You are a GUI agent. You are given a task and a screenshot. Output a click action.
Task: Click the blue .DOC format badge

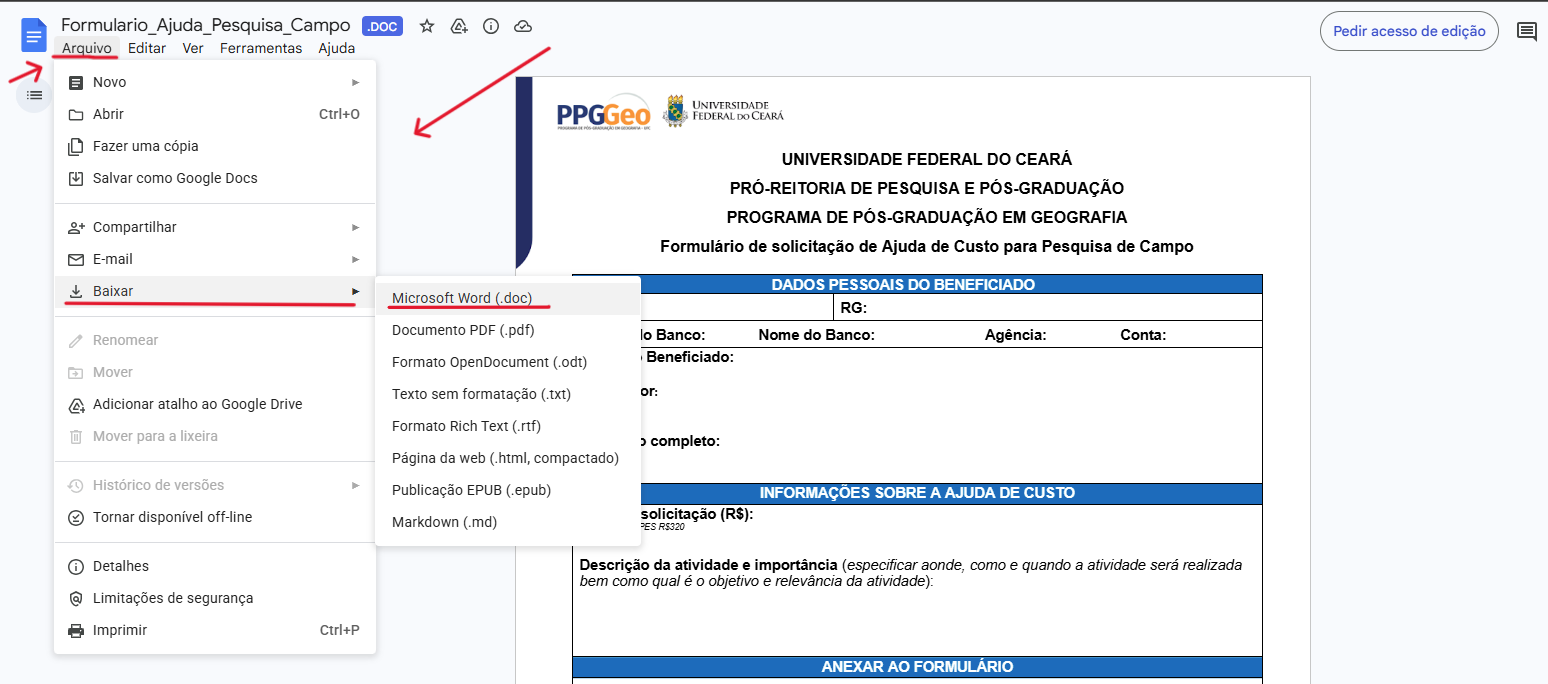pyautogui.click(x=381, y=27)
